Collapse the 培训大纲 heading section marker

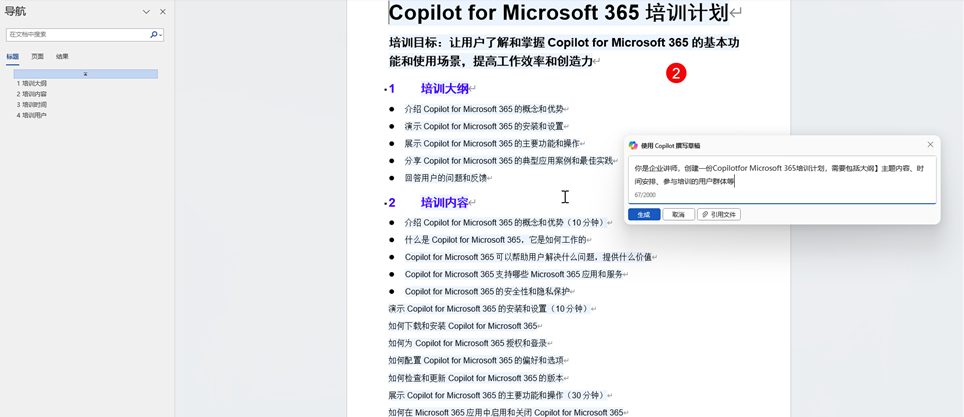pos(385,90)
